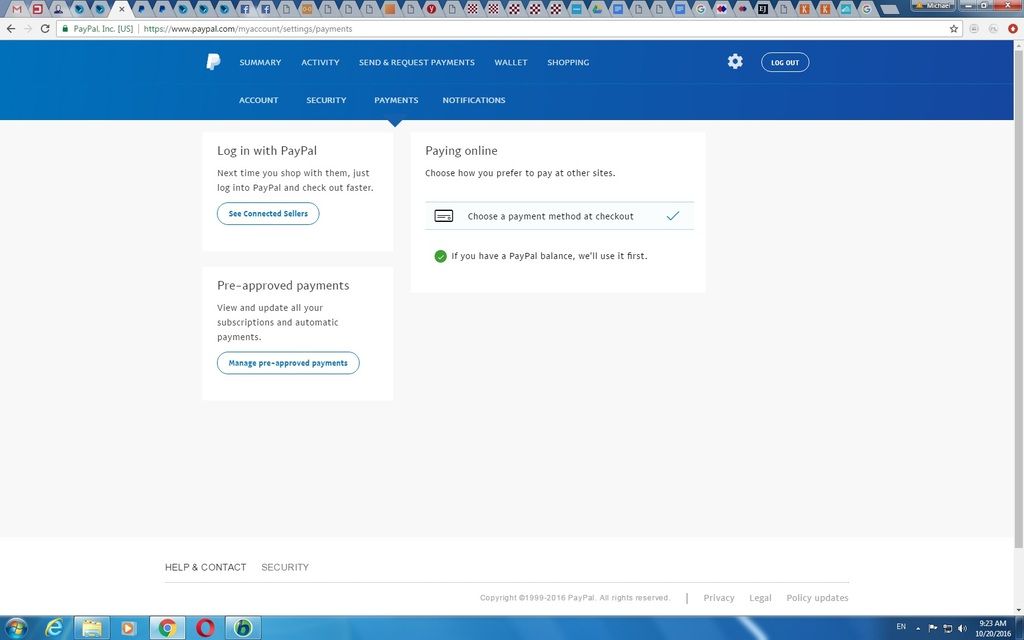Open the Windows Start menu
1024x640 pixels.
point(16,628)
